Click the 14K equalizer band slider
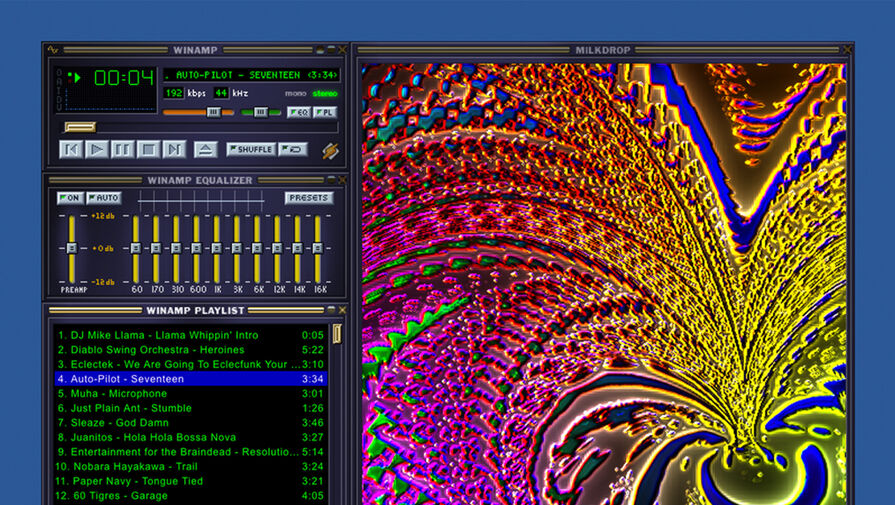 click(x=297, y=249)
